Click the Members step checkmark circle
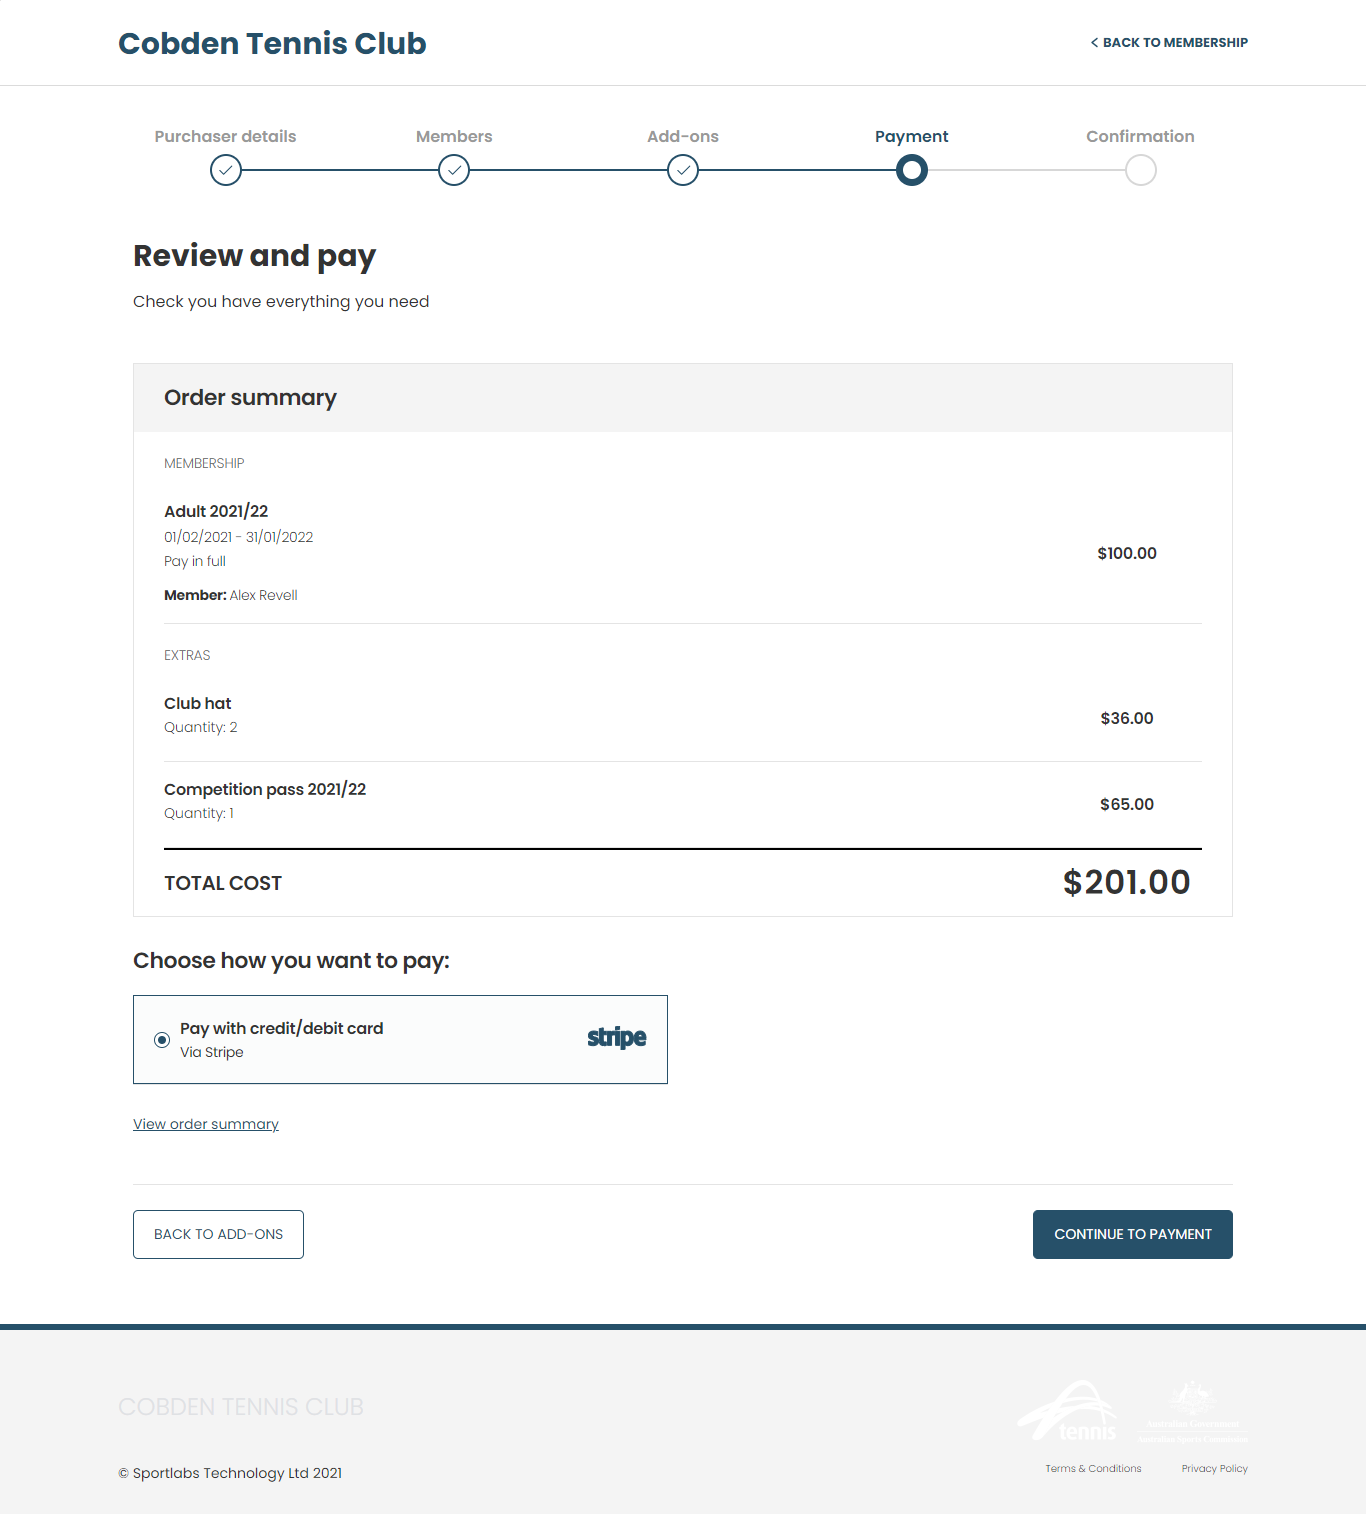1366x1514 pixels. pos(454,171)
